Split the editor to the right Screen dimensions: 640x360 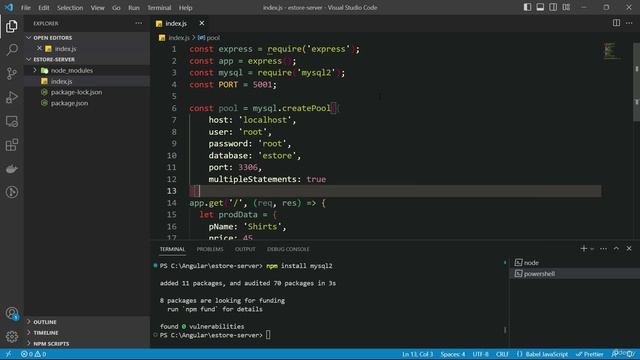coord(616,23)
